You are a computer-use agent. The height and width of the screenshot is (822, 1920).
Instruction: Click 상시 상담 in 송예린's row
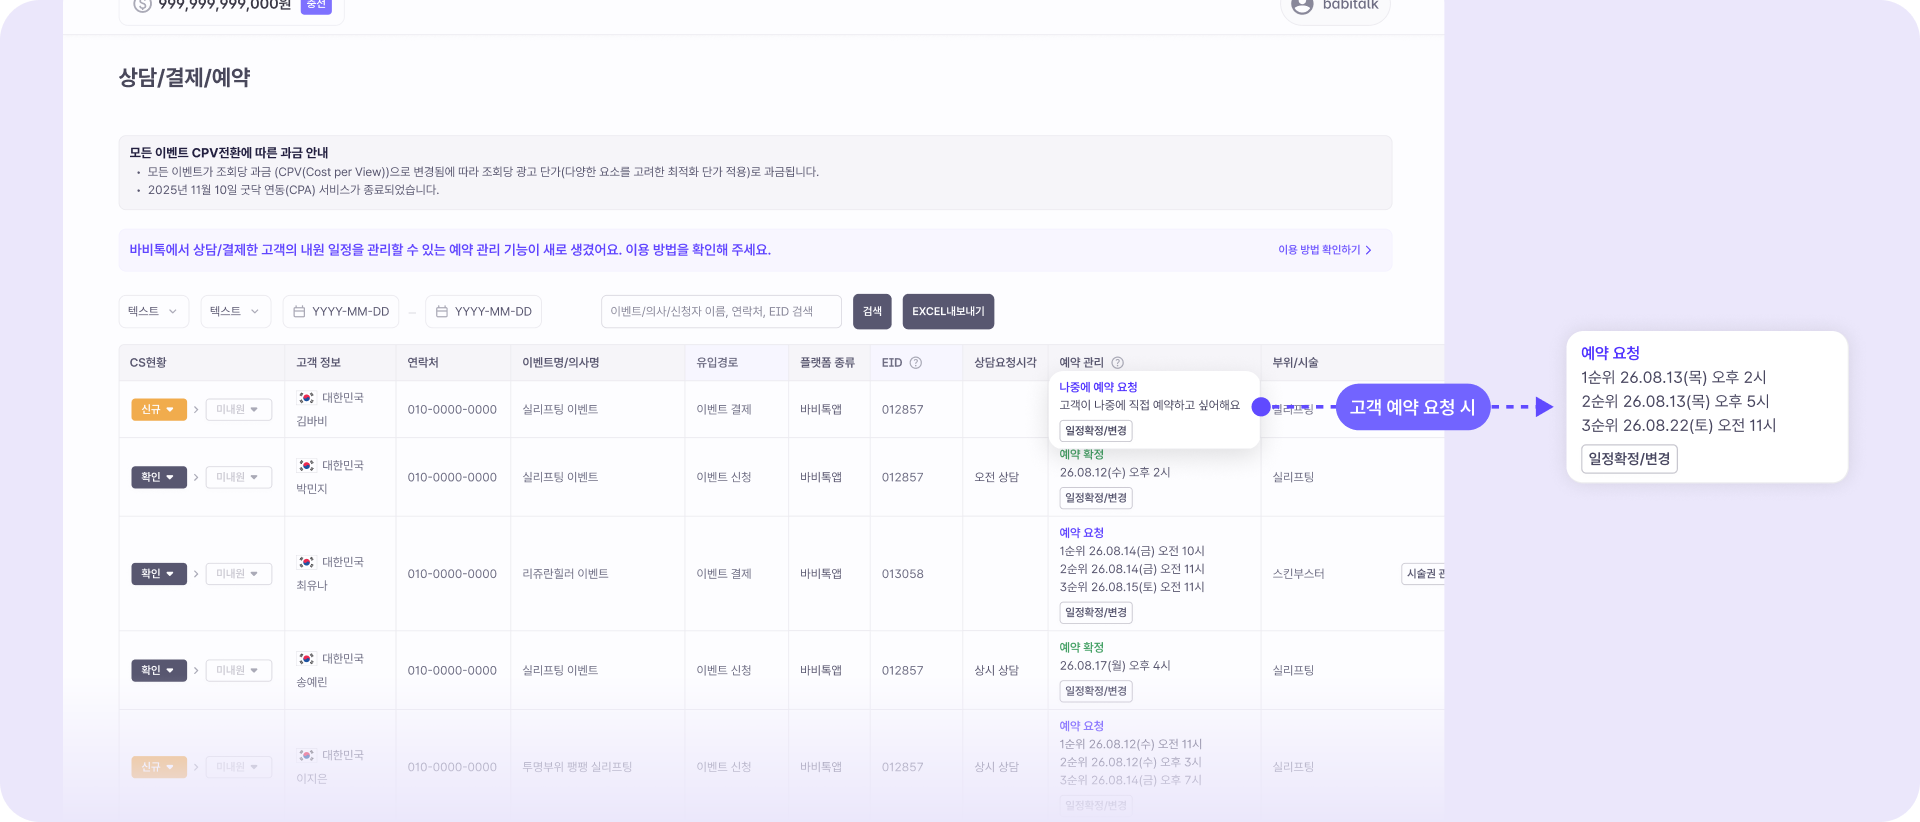[996, 671]
